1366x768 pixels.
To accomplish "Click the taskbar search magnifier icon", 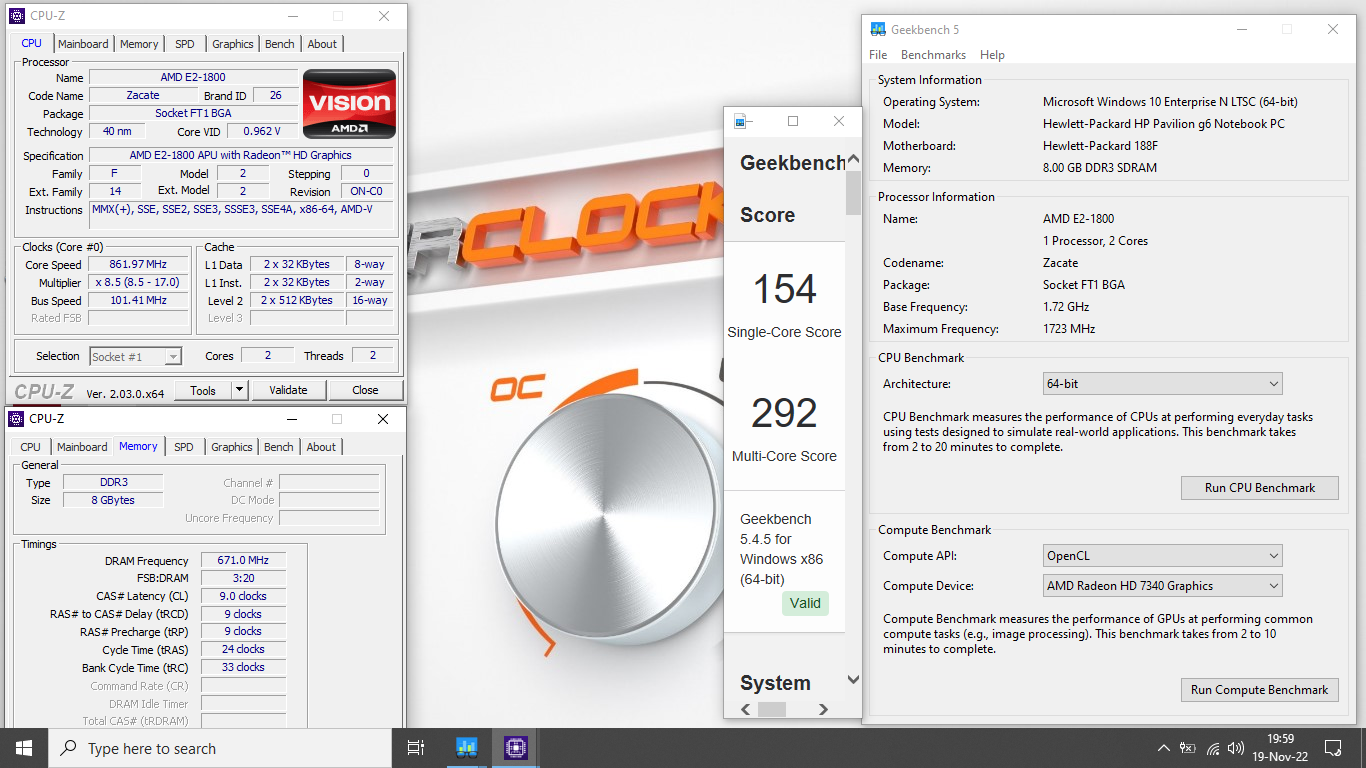I will pos(68,748).
